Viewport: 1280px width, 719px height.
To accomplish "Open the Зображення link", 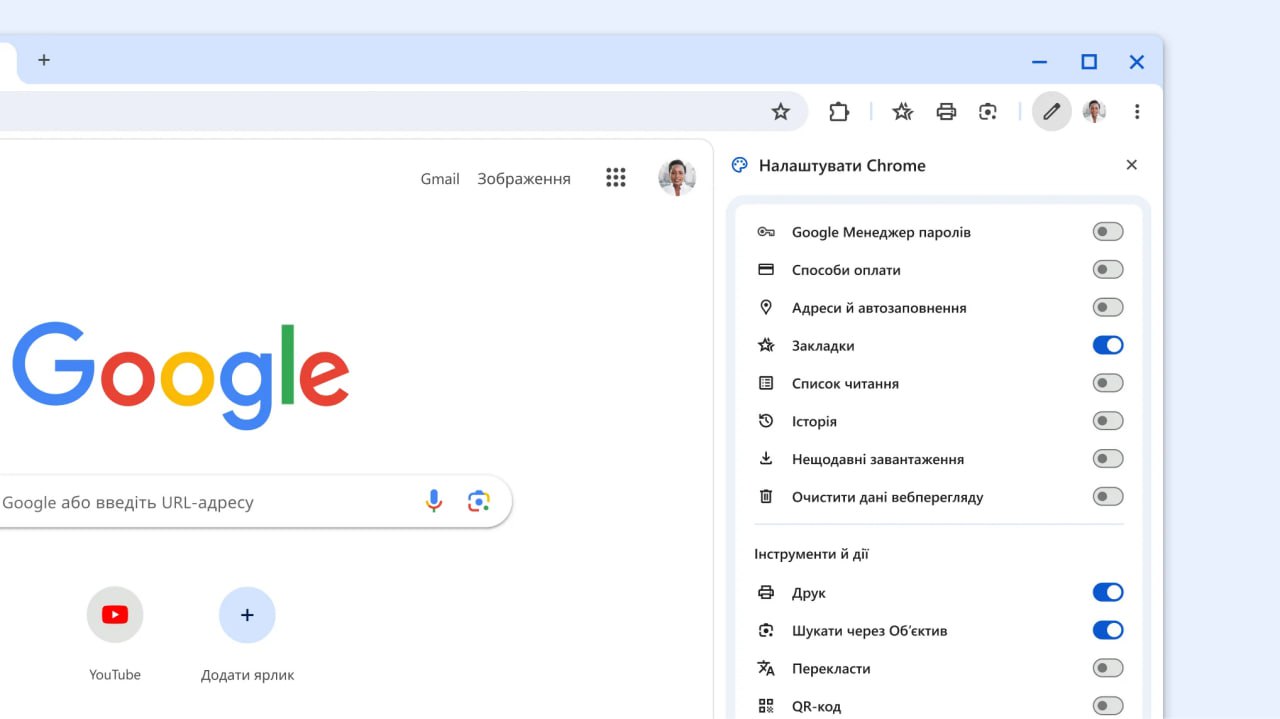I will [524, 179].
